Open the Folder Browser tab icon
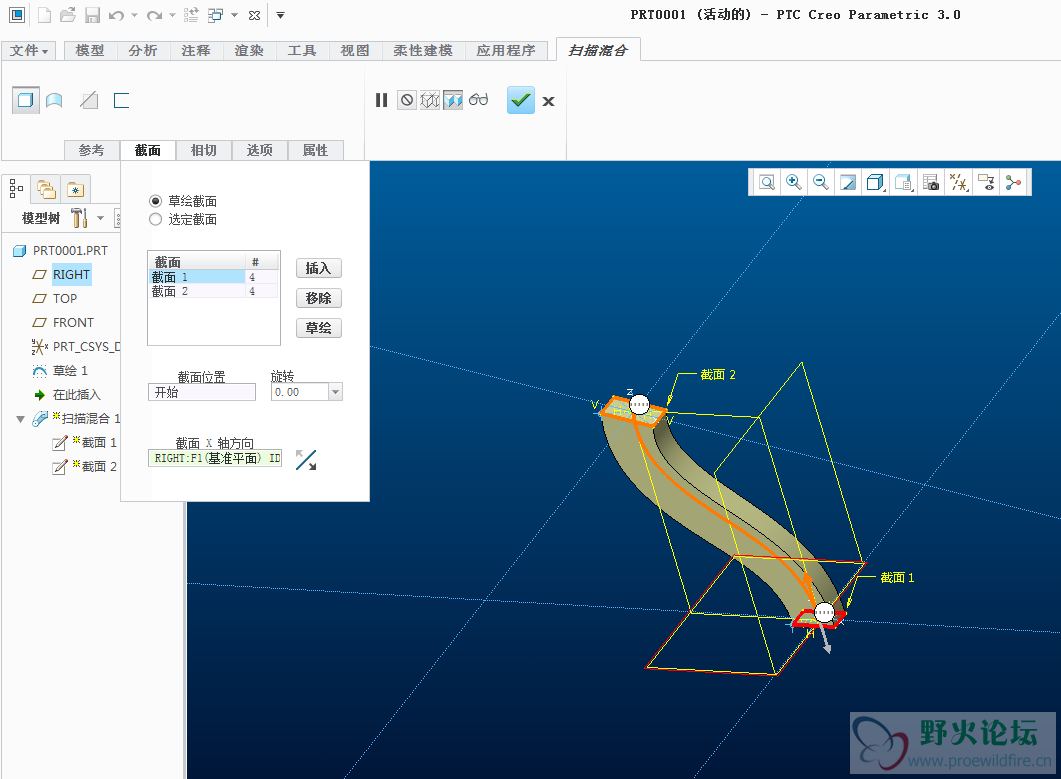The height and width of the screenshot is (779, 1061). point(46,190)
